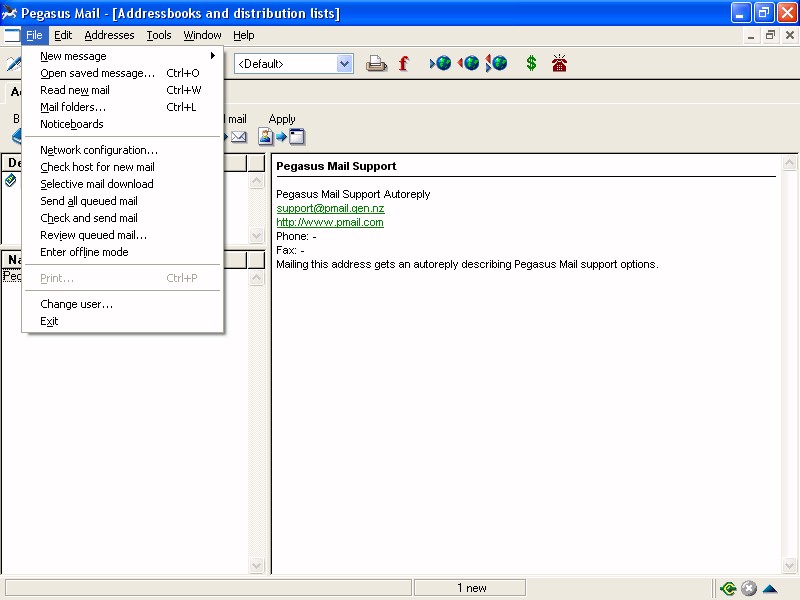Viewport: 800px width, 600px height.
Task: Click the blue triangle status bar icon
Action: (x=770, y=589)
